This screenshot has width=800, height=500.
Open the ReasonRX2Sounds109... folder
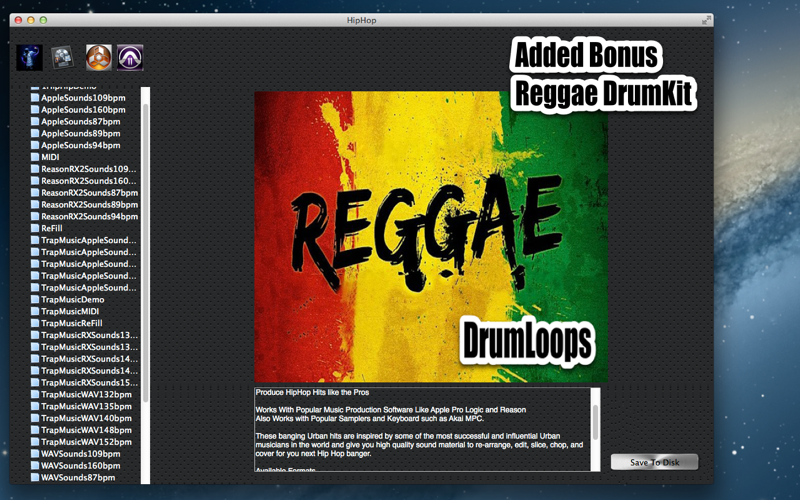[83, 169]
